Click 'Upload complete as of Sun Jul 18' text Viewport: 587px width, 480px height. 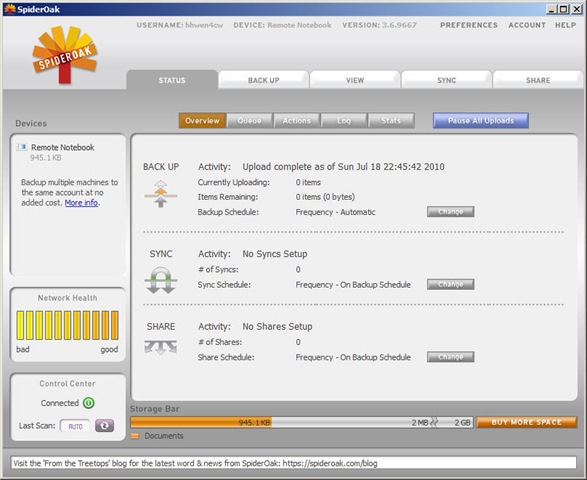tap(343, 167)
